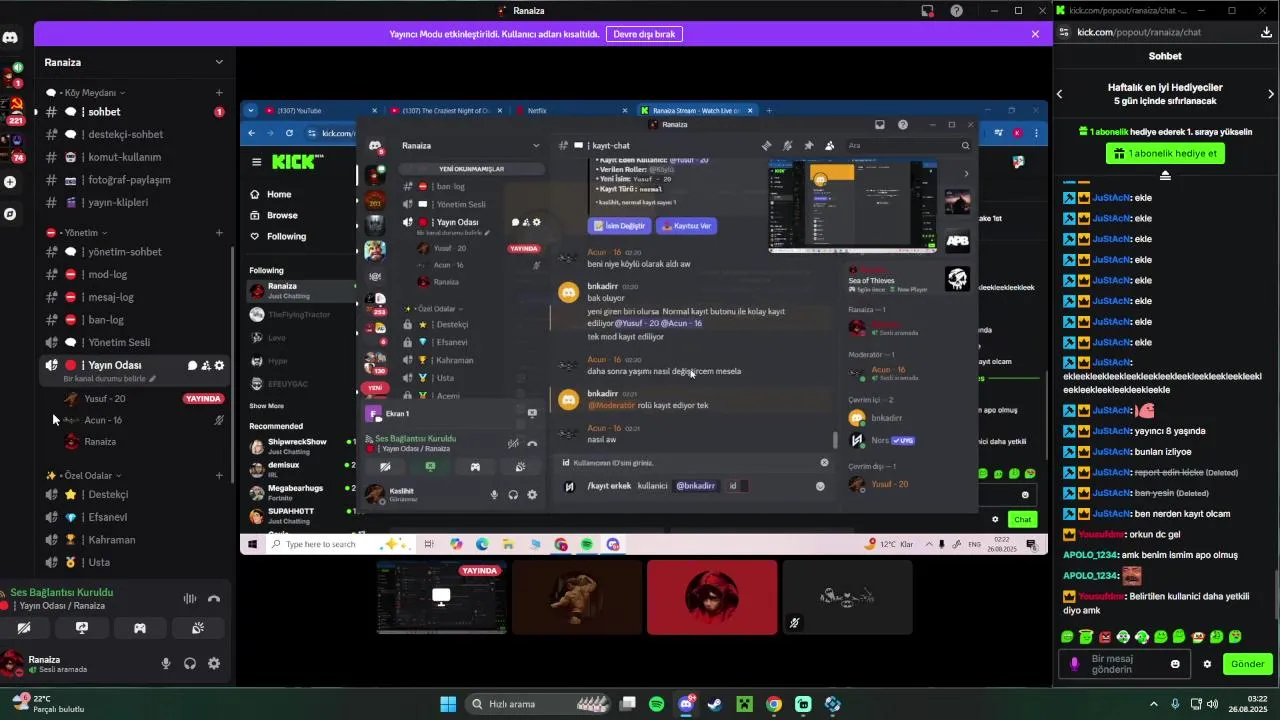
Task: Click 'Bir kanal durumu belirle' status text
Action: (x=106, y=379)
